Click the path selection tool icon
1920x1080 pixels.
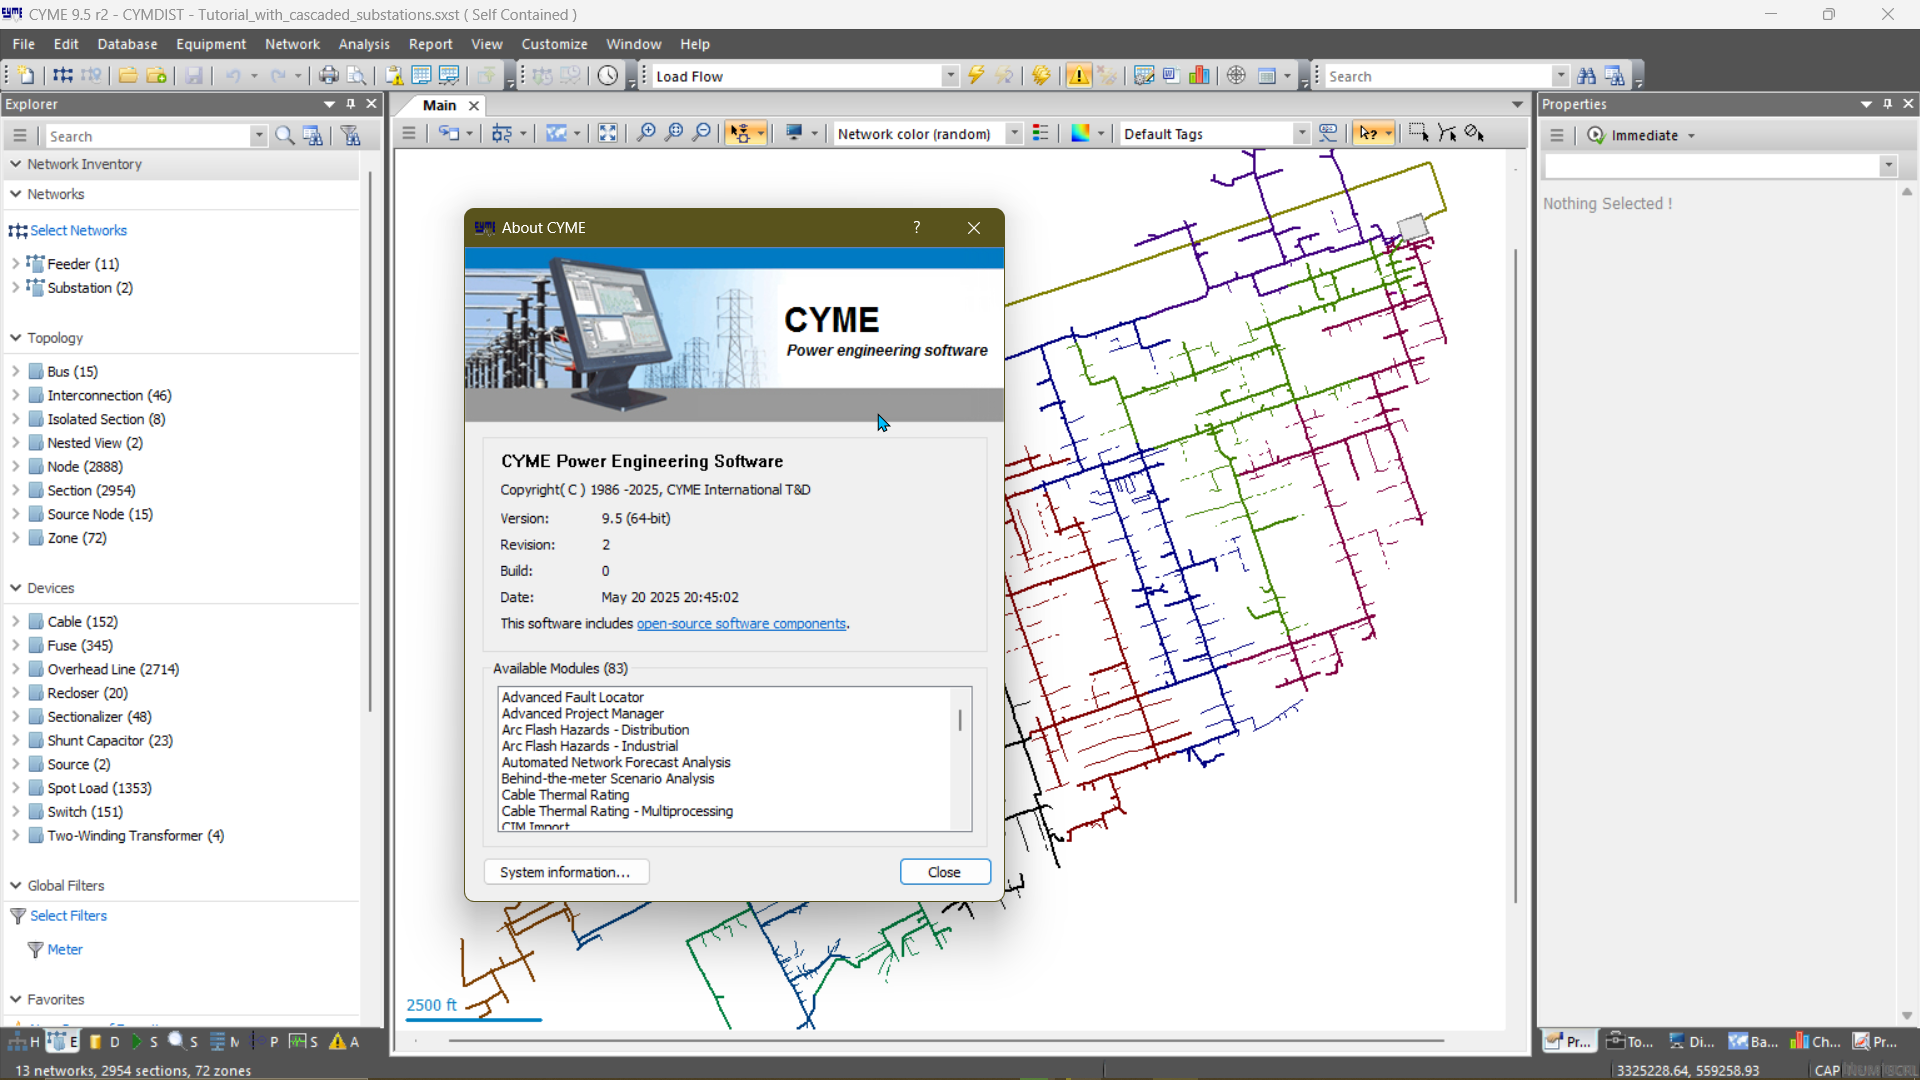tap(1446, 133)
